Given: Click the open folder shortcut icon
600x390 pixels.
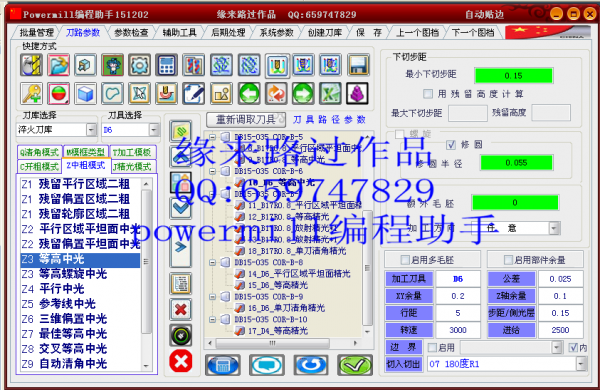Looking at the screenshot, I should coord(59,65).
